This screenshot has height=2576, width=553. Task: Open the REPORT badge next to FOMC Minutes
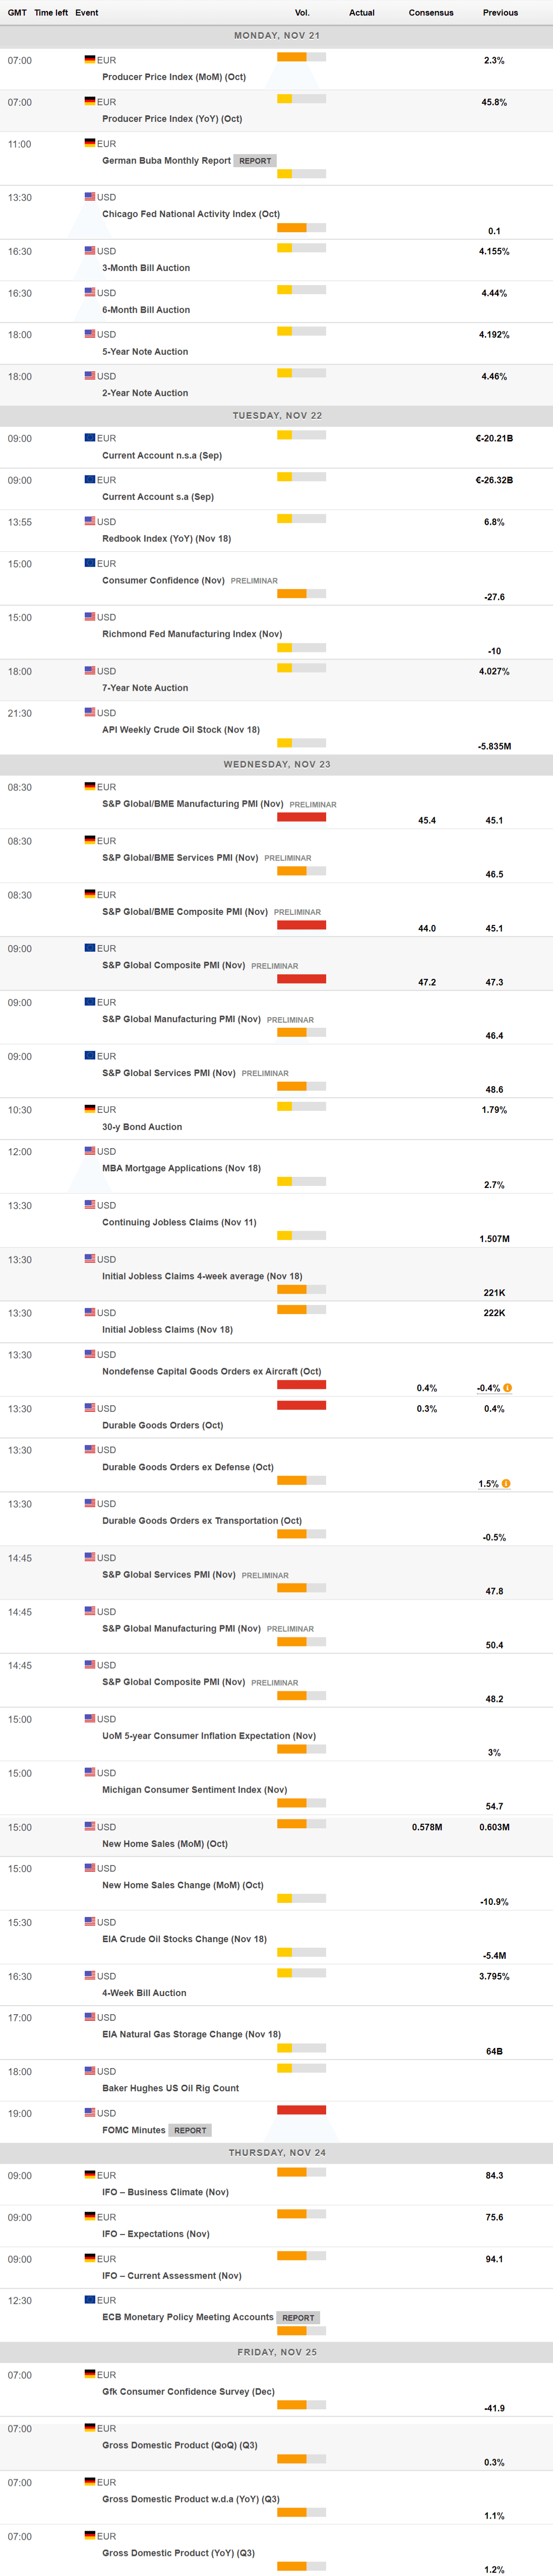(x=190, y=2130)
